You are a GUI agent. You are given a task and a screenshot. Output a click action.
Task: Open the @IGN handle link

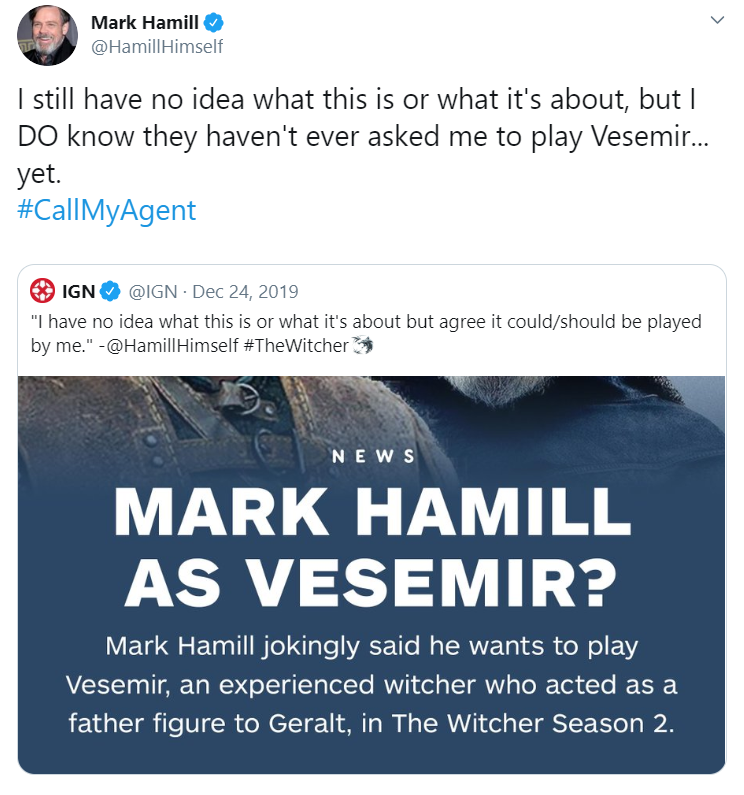[x=152, y=292]
